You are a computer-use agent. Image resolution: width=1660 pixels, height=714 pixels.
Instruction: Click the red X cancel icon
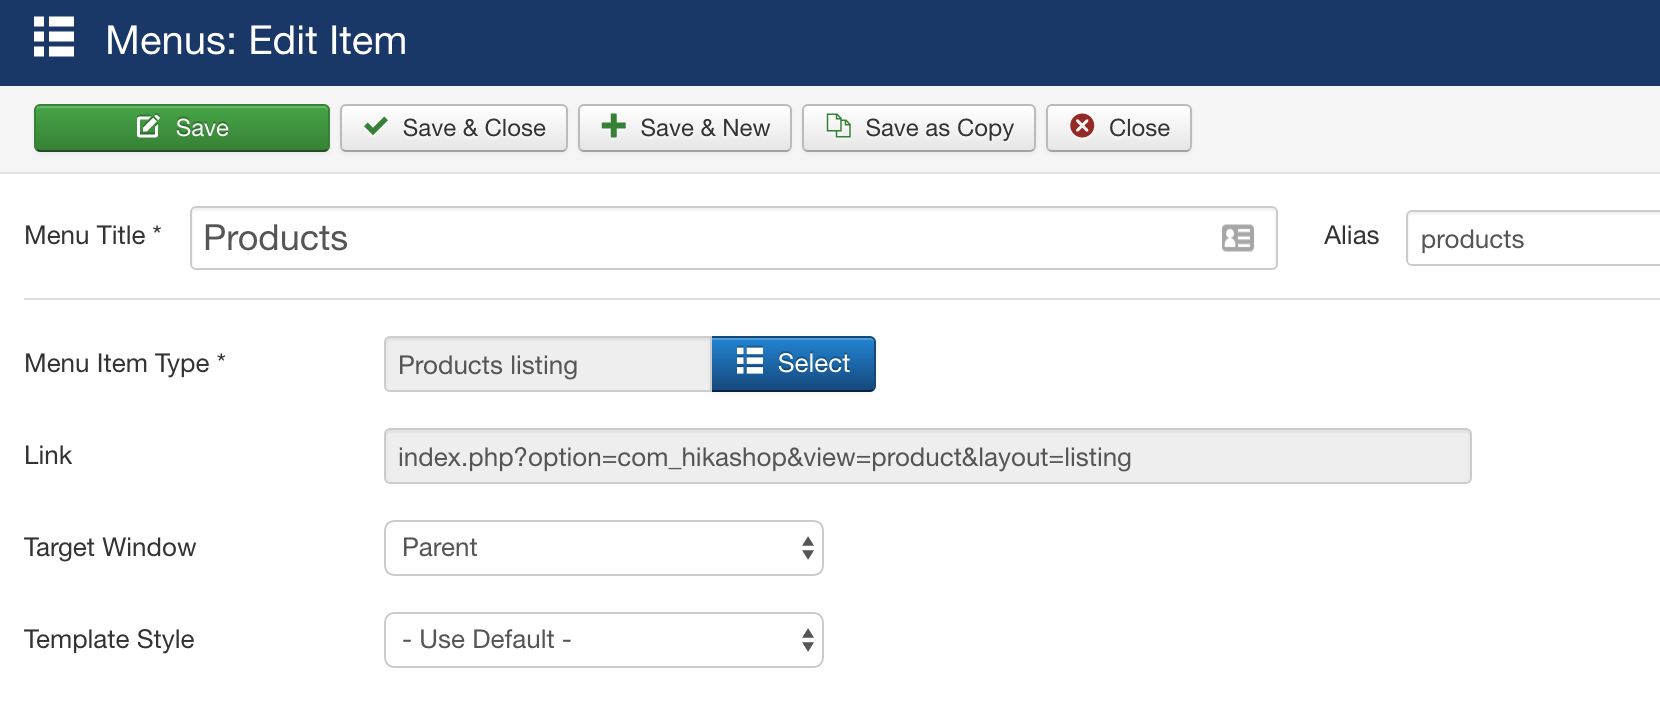pos(1082,126)
